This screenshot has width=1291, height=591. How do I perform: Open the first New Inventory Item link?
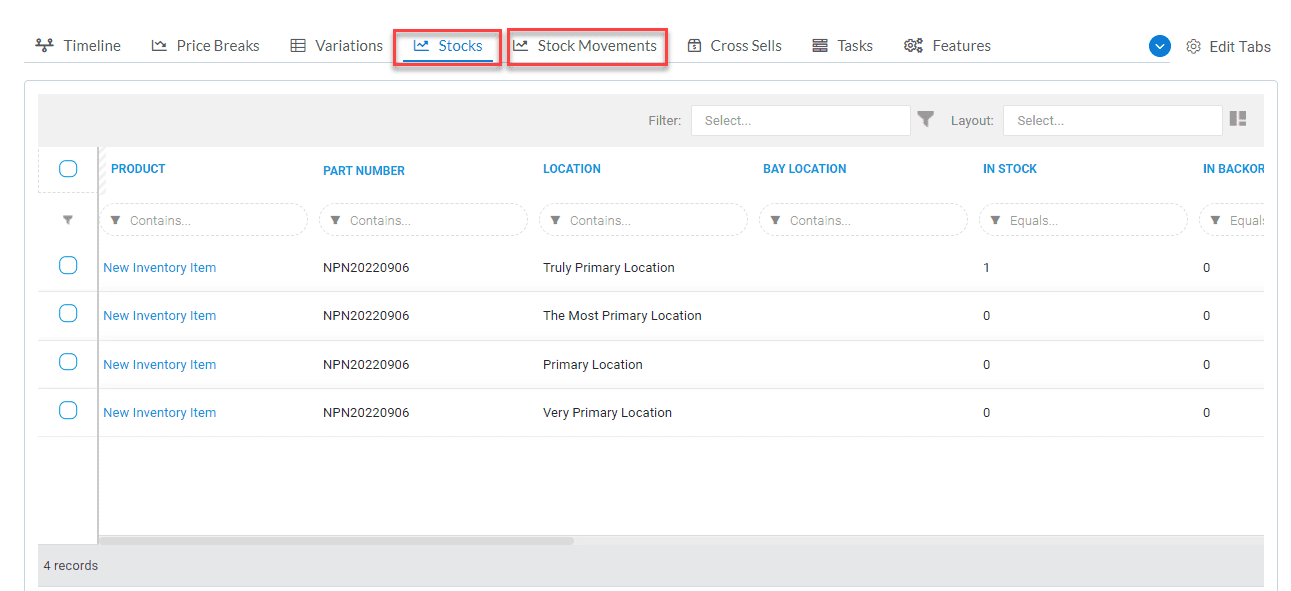tap(159, 267)
